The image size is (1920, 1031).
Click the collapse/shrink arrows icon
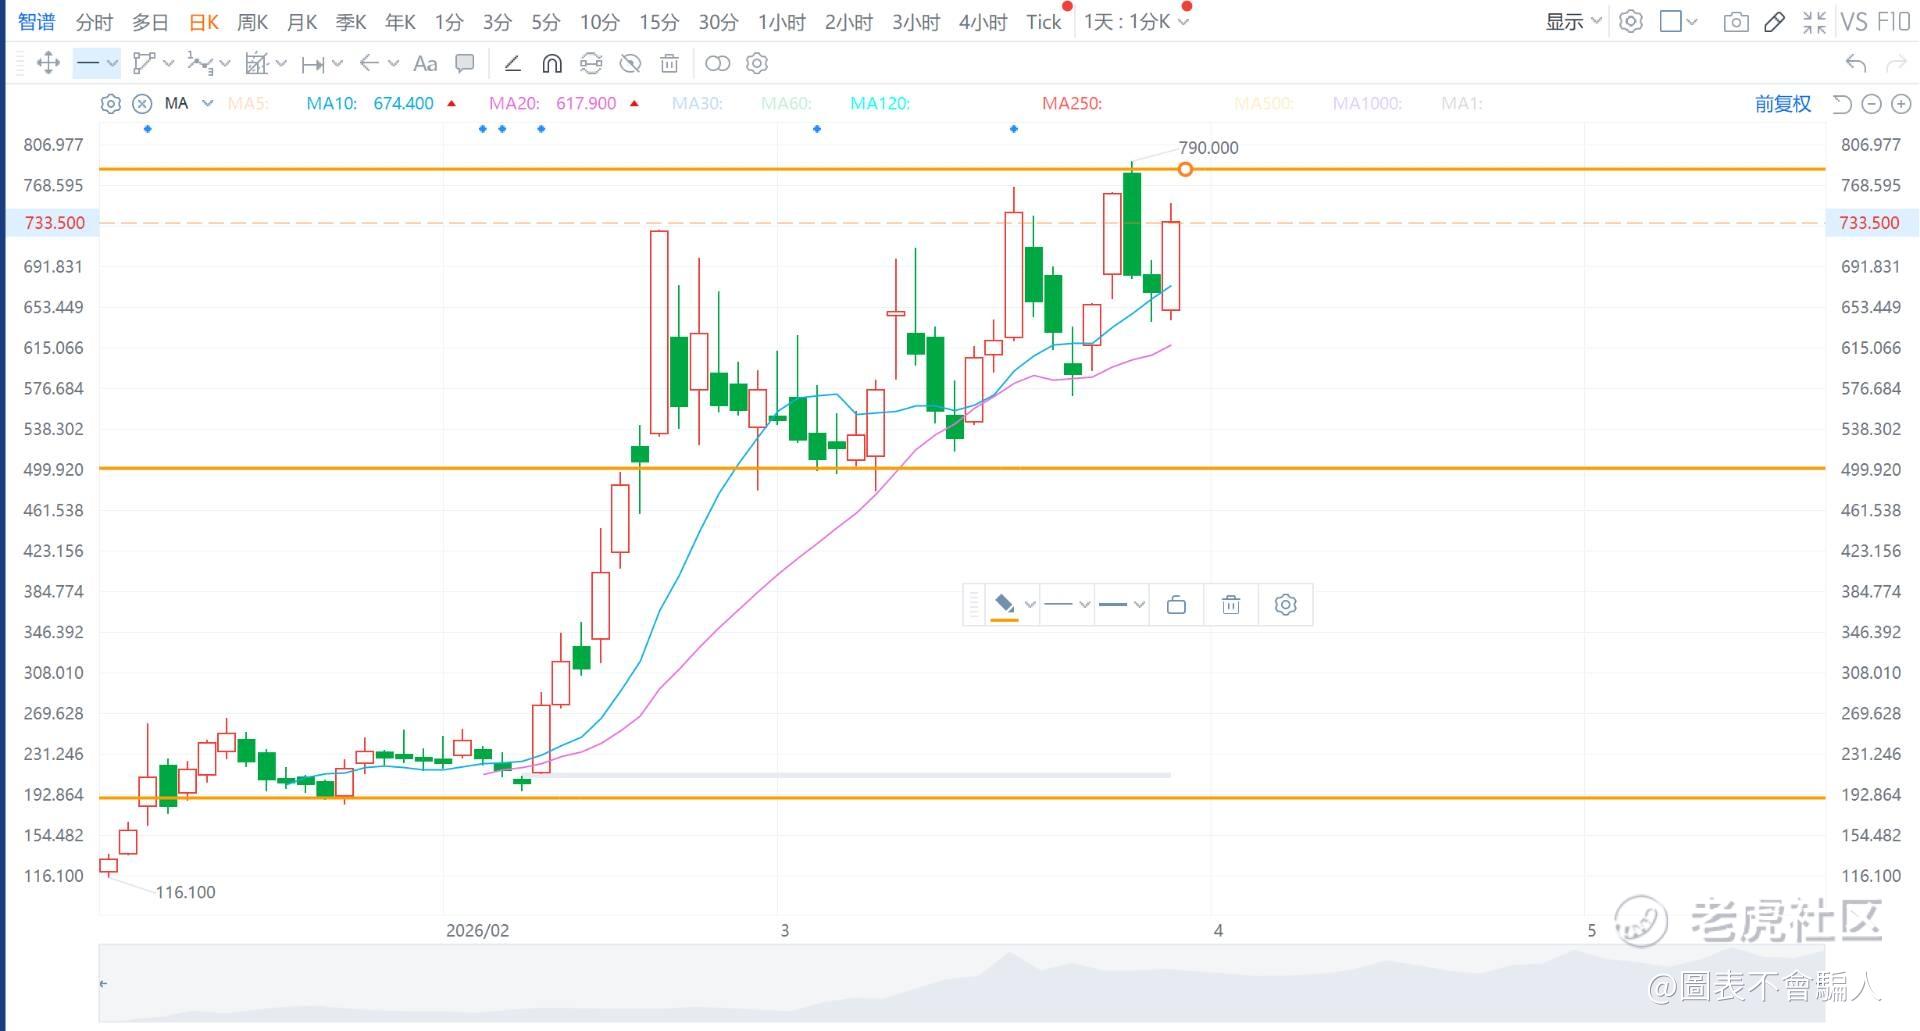pos(1814,21)
